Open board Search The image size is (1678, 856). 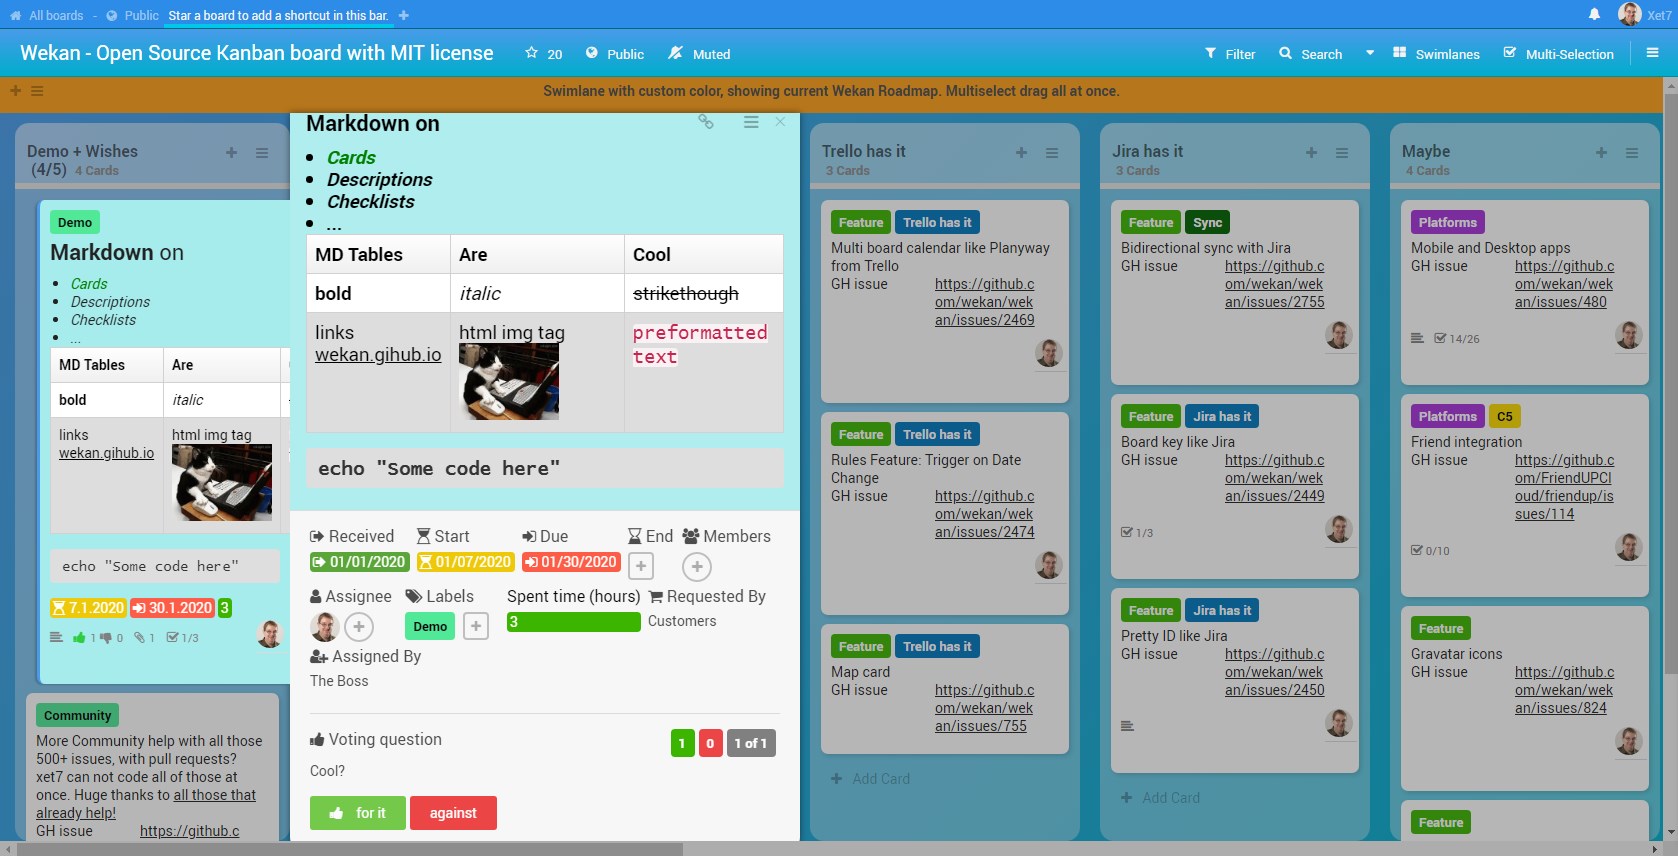pyautogui.click(x=1310, y=54)
